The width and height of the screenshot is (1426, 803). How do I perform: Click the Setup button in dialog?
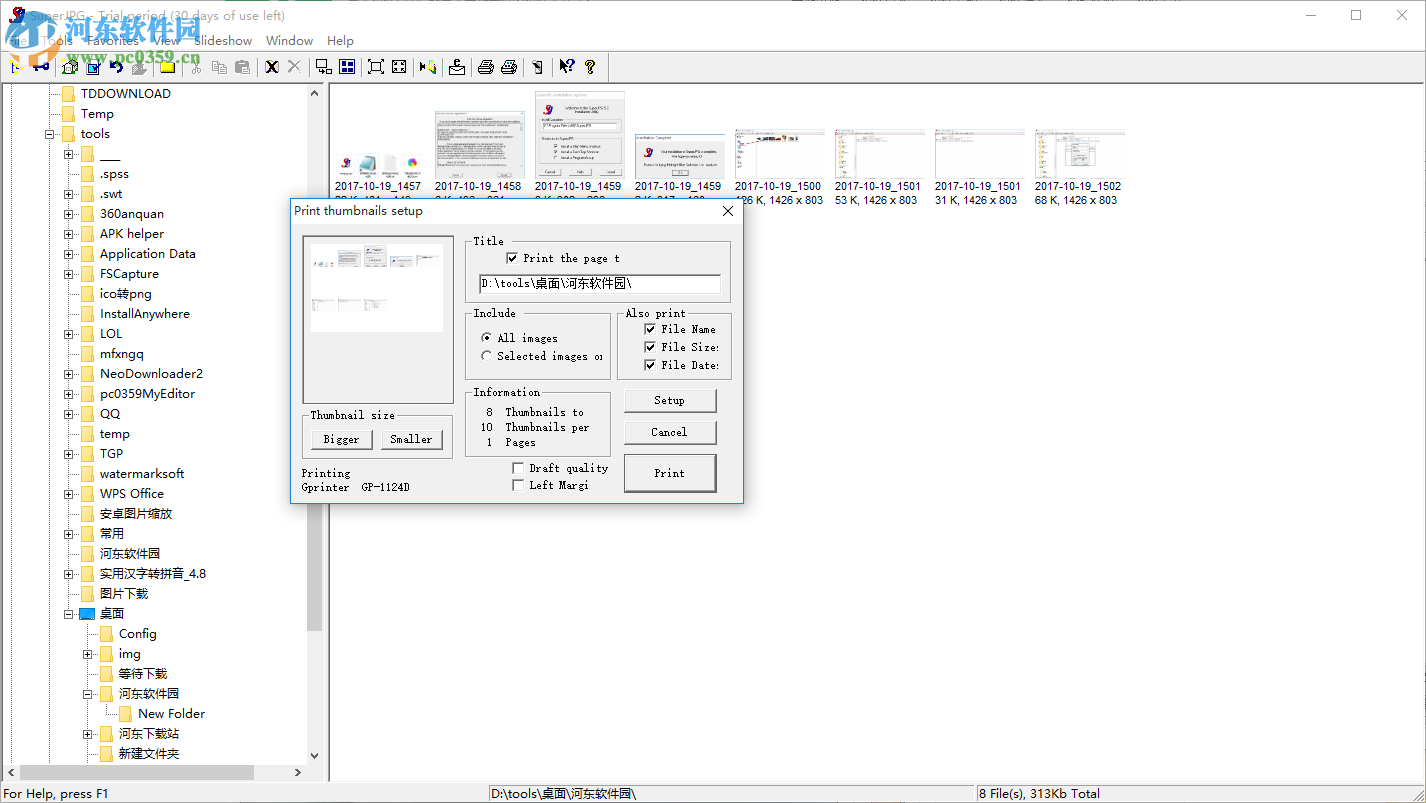(x=669, y=400)
